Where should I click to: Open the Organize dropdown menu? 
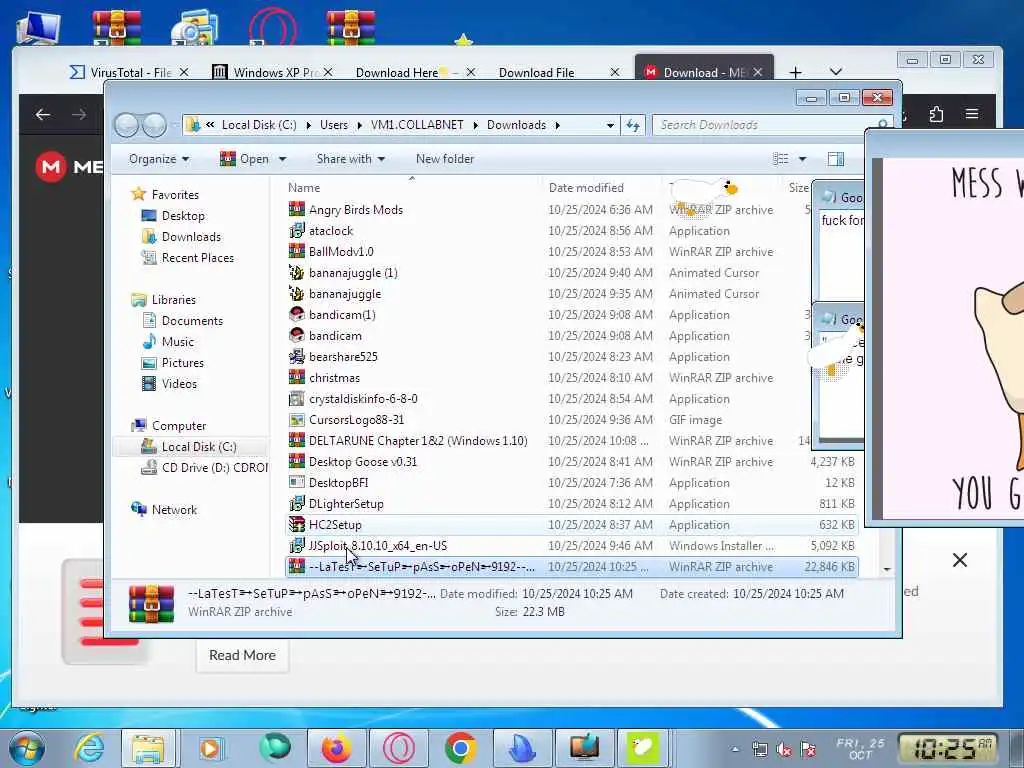pyautogui.click(x=159, y=159)
